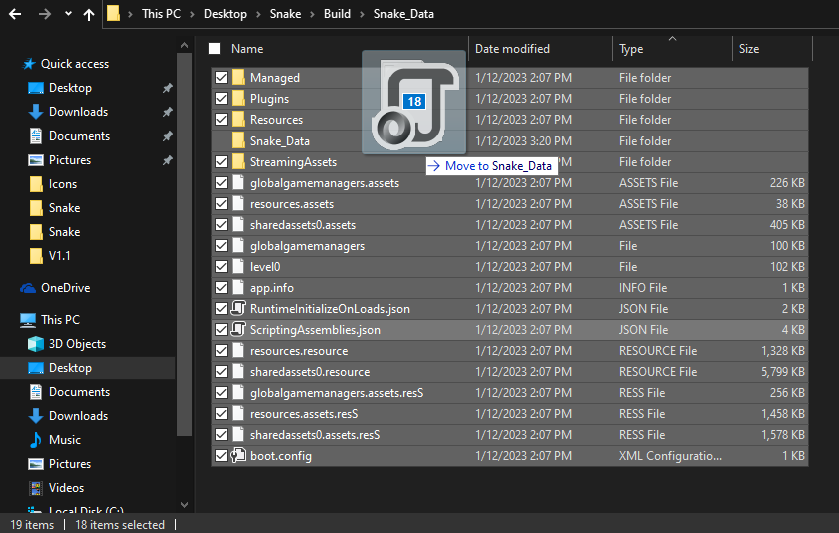Select the sharedassets0.assets file name

click(x=303, y=225)
